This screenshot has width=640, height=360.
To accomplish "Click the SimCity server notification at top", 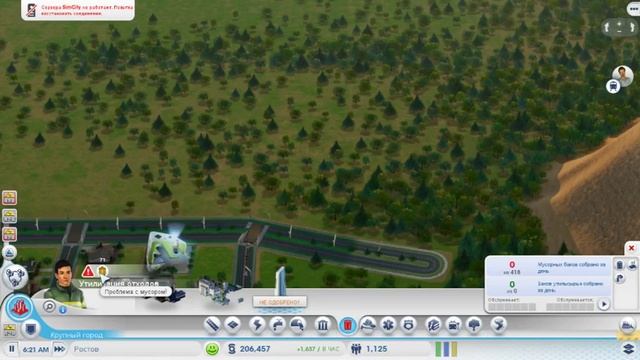I will [x=78, y=10].
